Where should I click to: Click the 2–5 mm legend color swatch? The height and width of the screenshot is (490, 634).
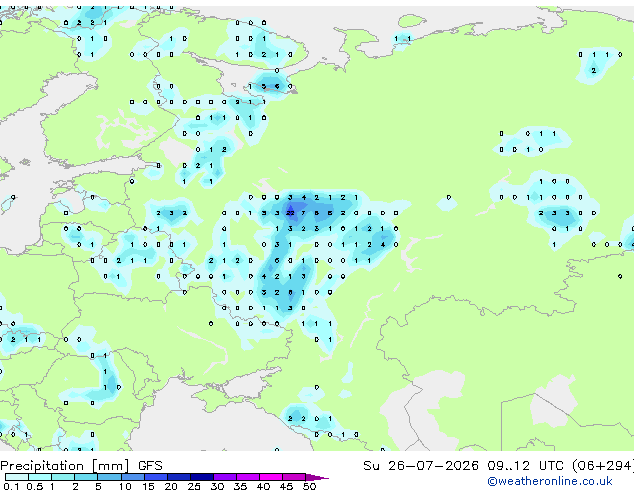click(x=86, y=477)
